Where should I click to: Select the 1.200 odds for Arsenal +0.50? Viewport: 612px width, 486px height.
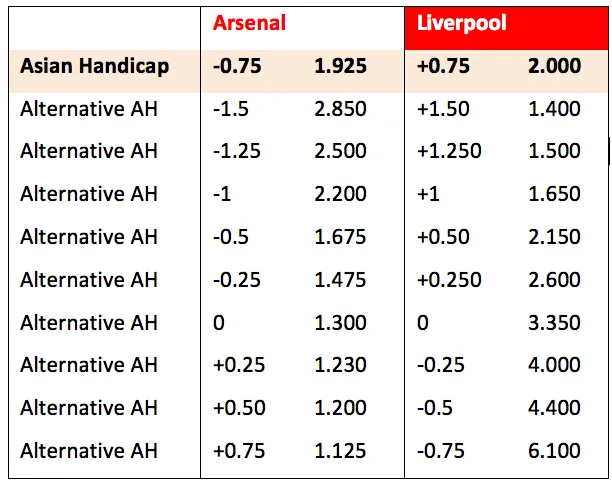341,408
